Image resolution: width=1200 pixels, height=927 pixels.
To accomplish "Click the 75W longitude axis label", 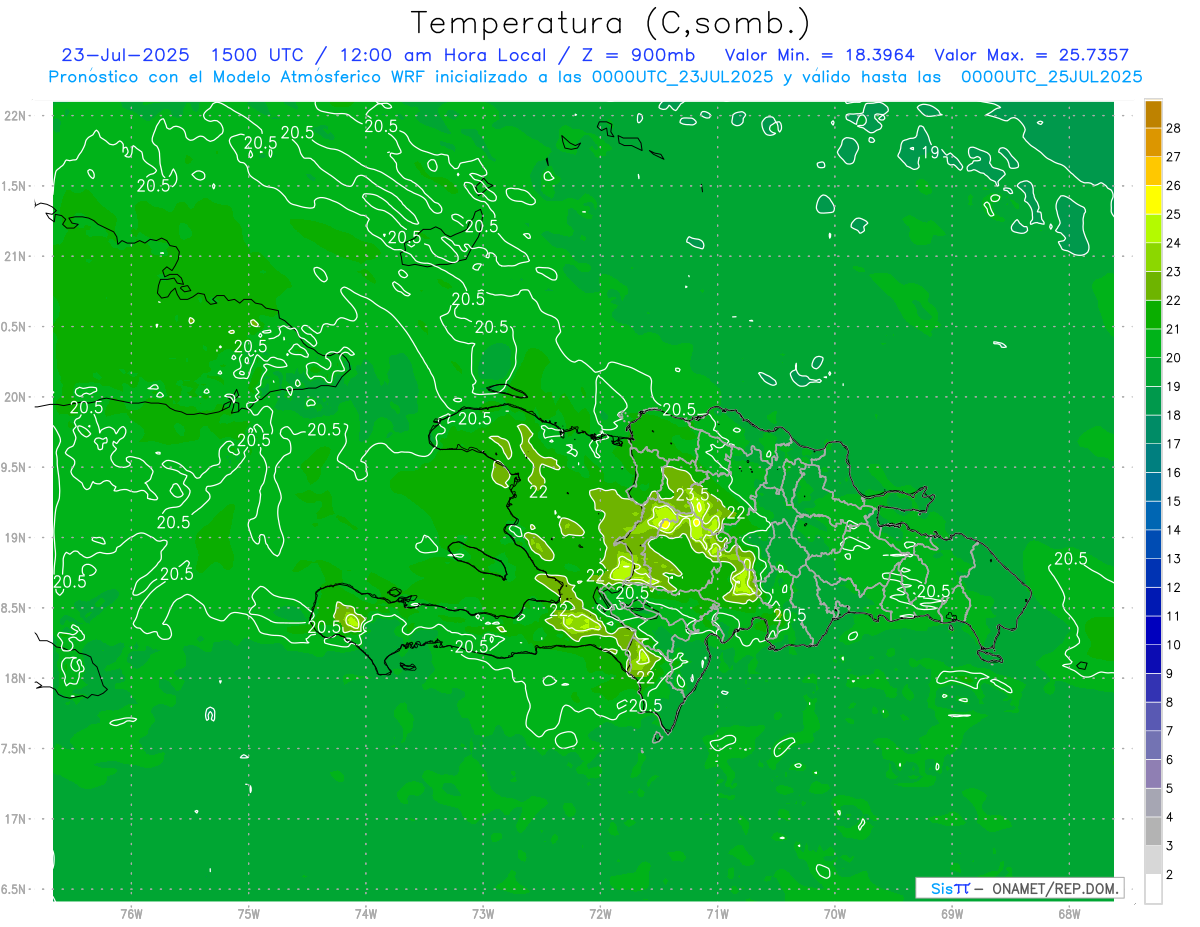I will (249, 913).
